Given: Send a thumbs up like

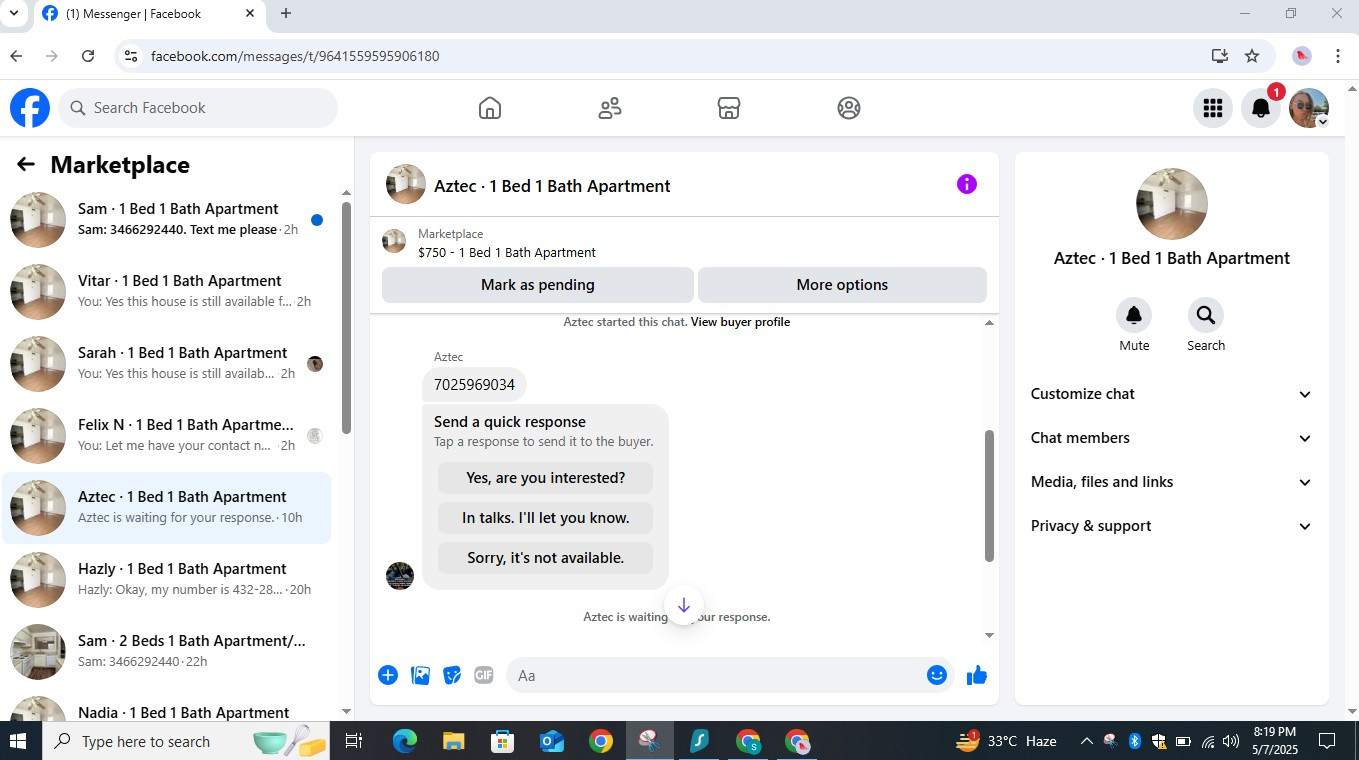Looking at the screenshot, I should click(x=977, y=675).
